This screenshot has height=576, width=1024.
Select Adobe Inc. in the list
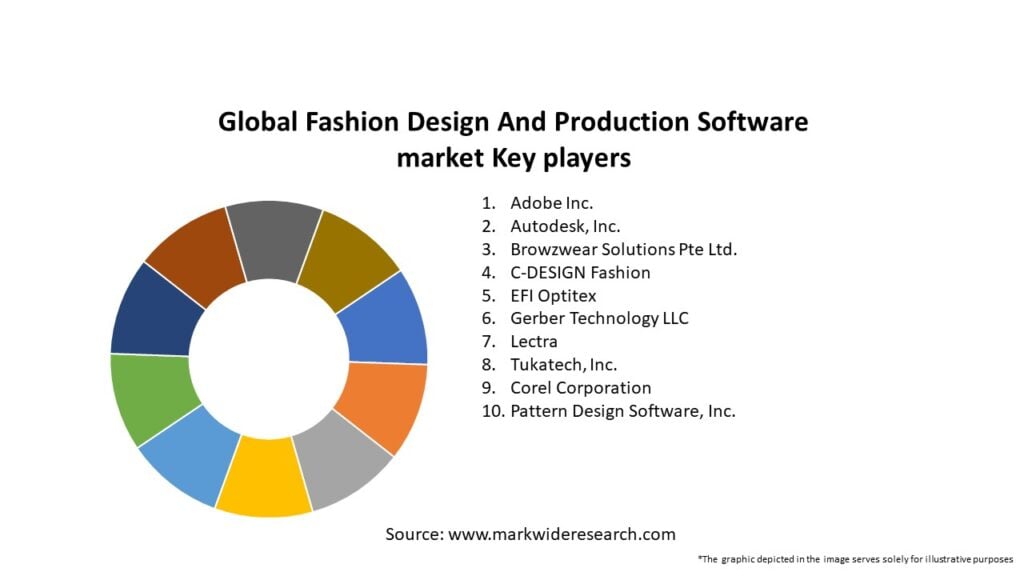point(551,203)
